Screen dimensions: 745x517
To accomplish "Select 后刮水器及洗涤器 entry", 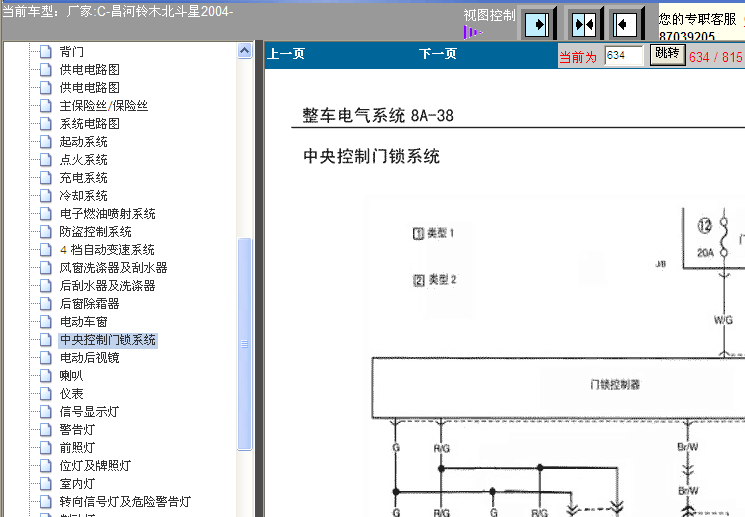I will pyautogui.click(x=107, y=286).
